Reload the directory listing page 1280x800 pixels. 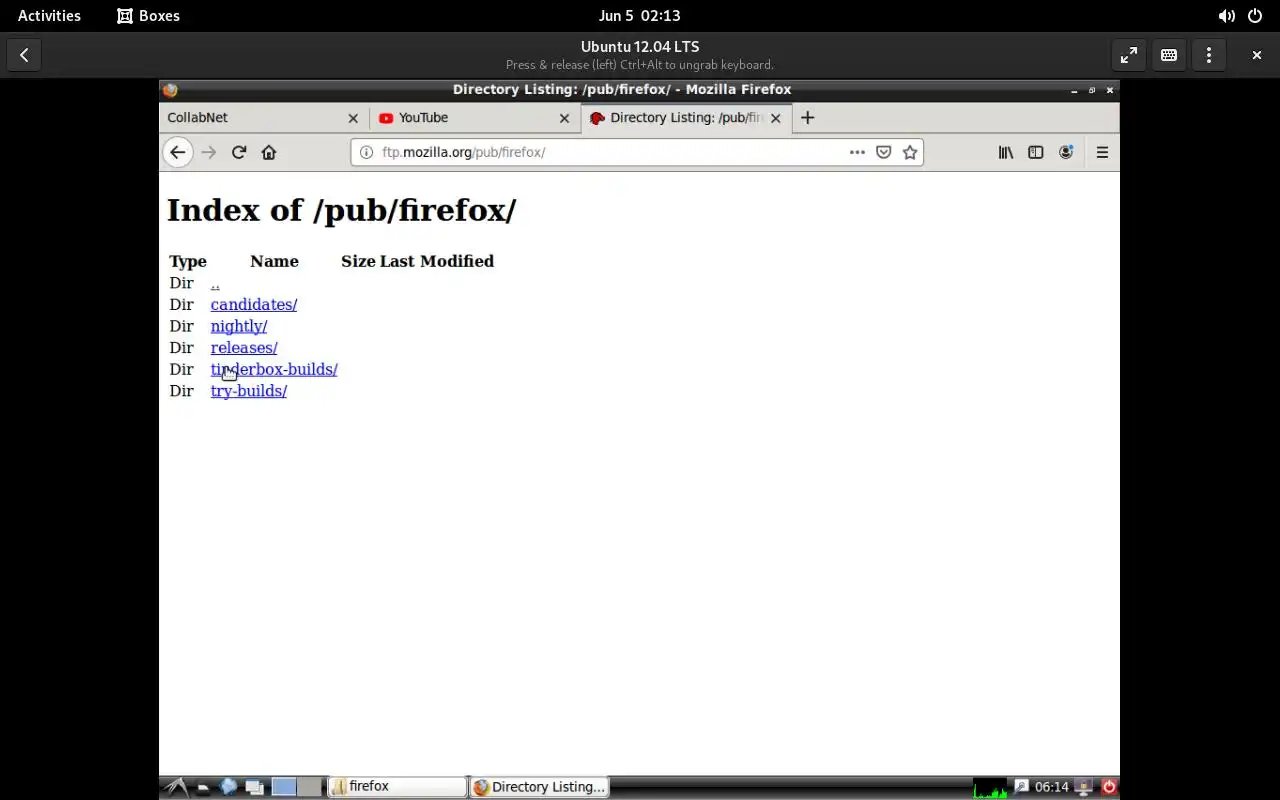pyautogui.click(x=238, y=152)
